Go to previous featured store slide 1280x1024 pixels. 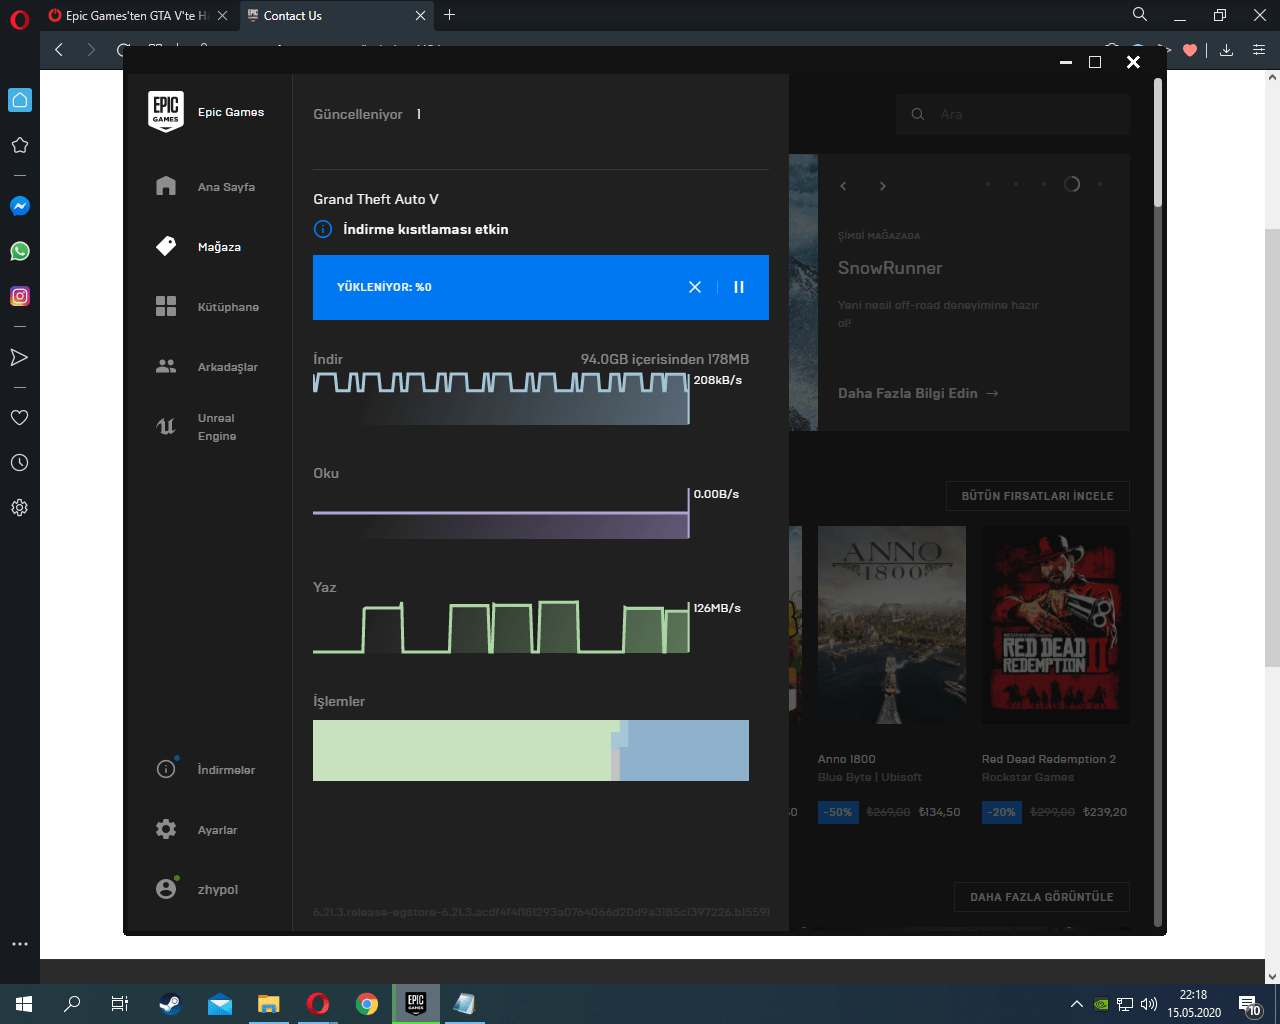point(843,186)
